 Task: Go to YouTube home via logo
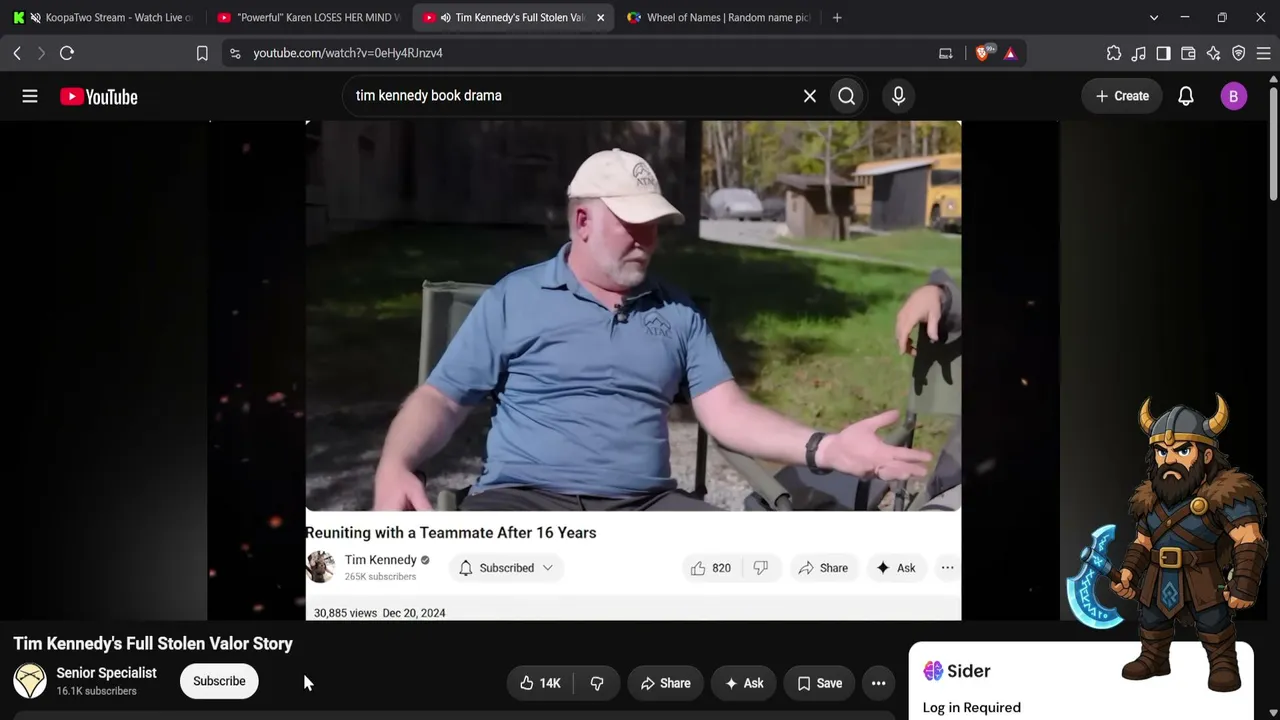click(99, 96)
